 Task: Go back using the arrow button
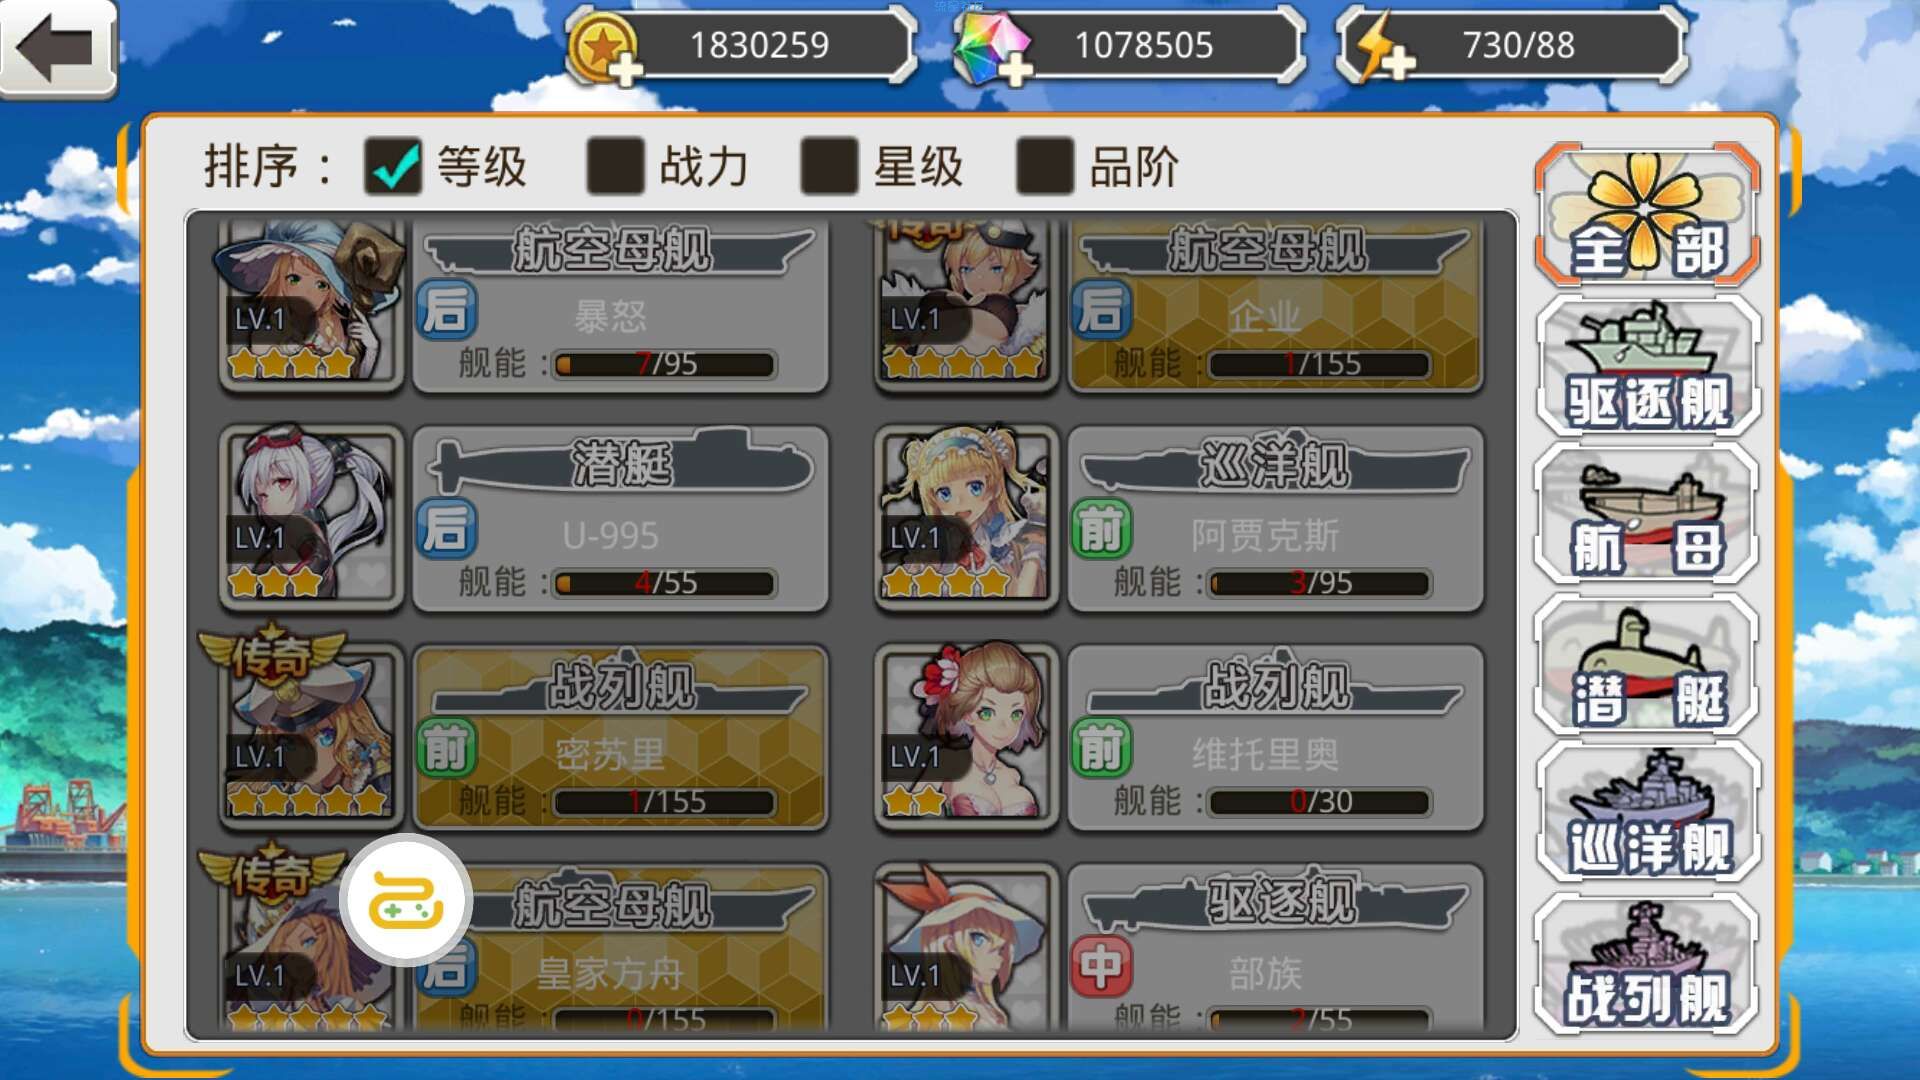tap(57, 48)
